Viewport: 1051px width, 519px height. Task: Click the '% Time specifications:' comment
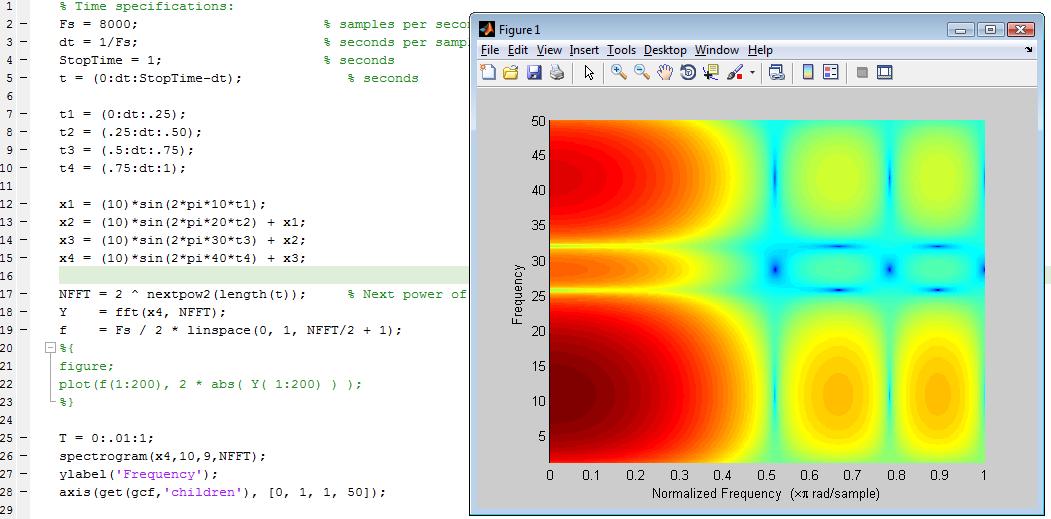click(x=146, y=7)
